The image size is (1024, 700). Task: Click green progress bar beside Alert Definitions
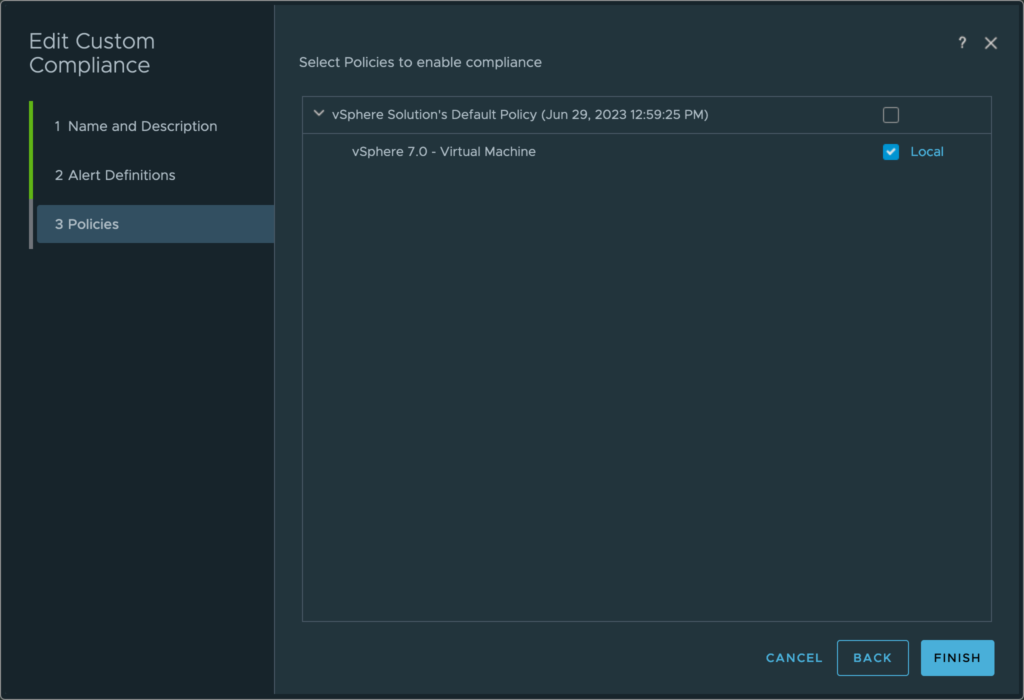coord(31,175)
